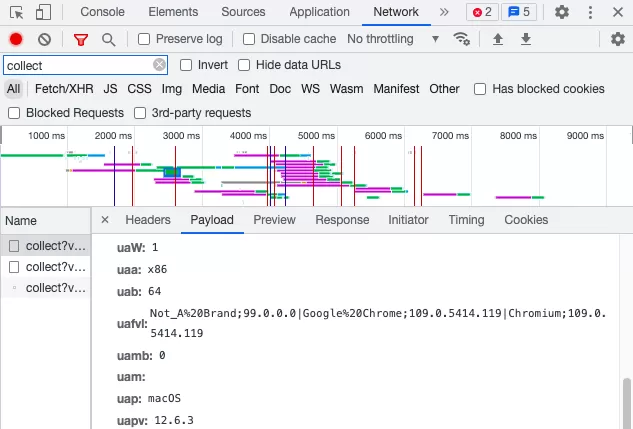Show more DevTools tabs
The image size is (633, 429).
pos(444,12)
